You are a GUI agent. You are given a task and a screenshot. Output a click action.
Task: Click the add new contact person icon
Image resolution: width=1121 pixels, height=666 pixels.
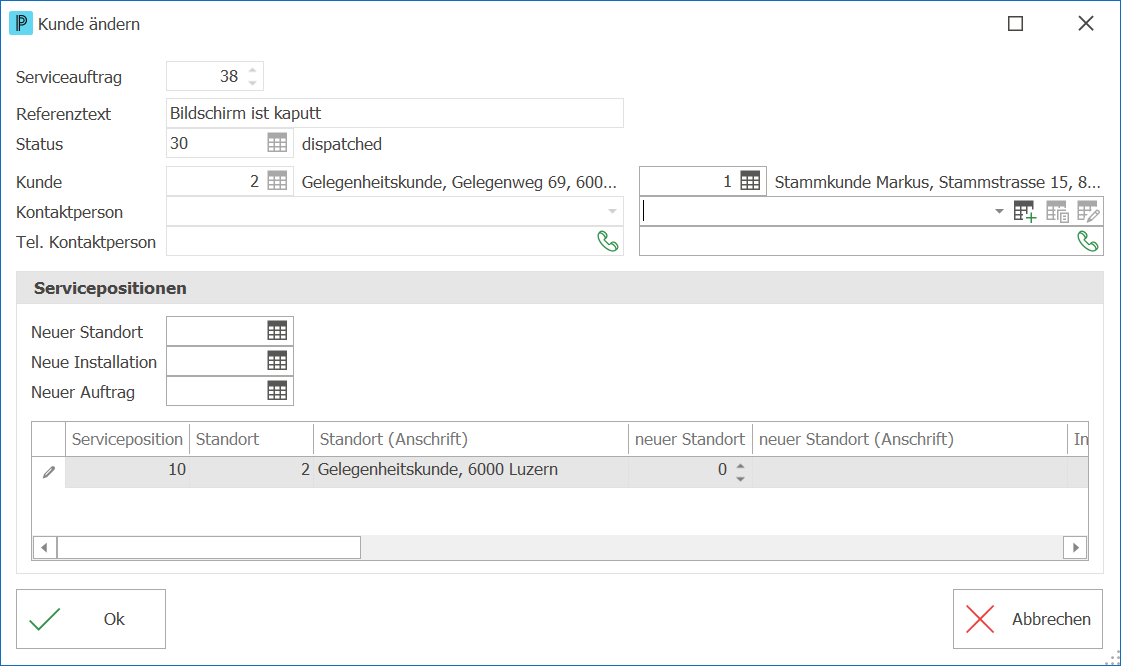pos(1024,212)
